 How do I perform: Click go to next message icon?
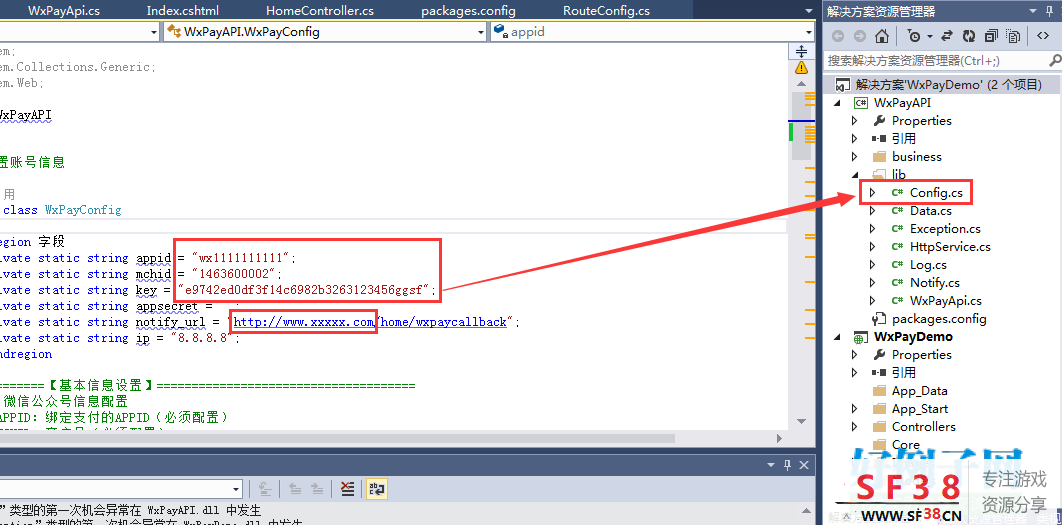[316, 488]
